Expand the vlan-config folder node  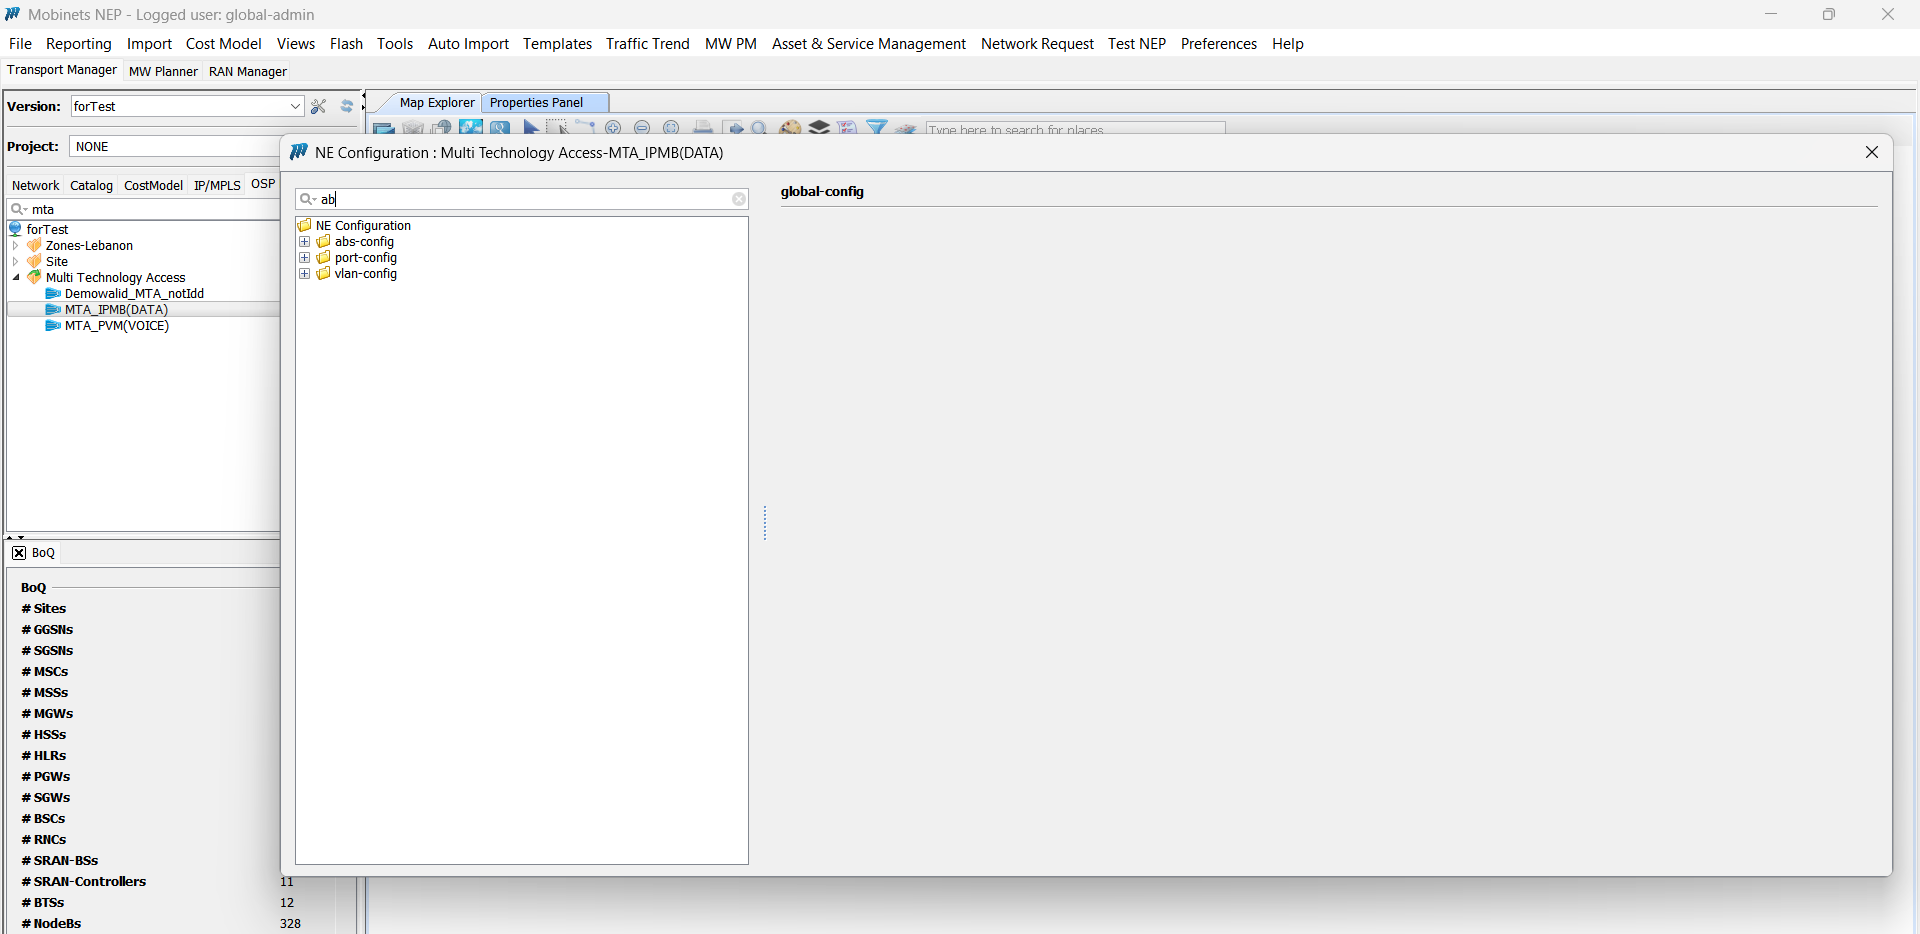coord(305,274)
